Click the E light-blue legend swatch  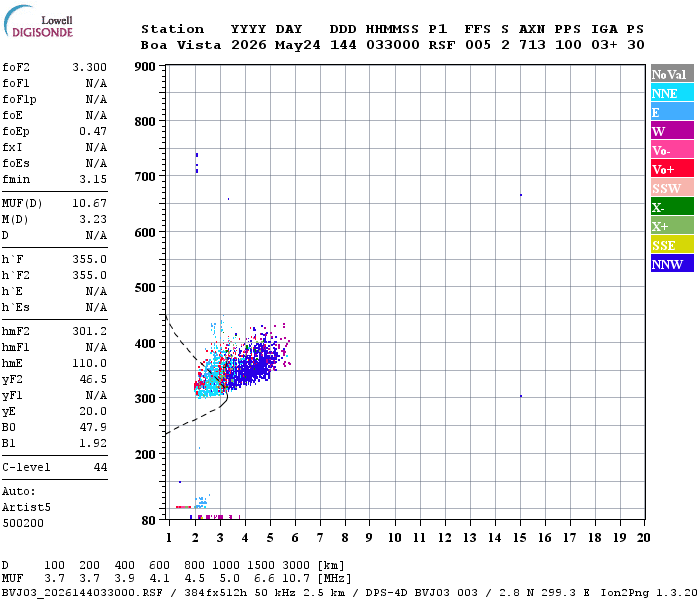coord(672,112)
